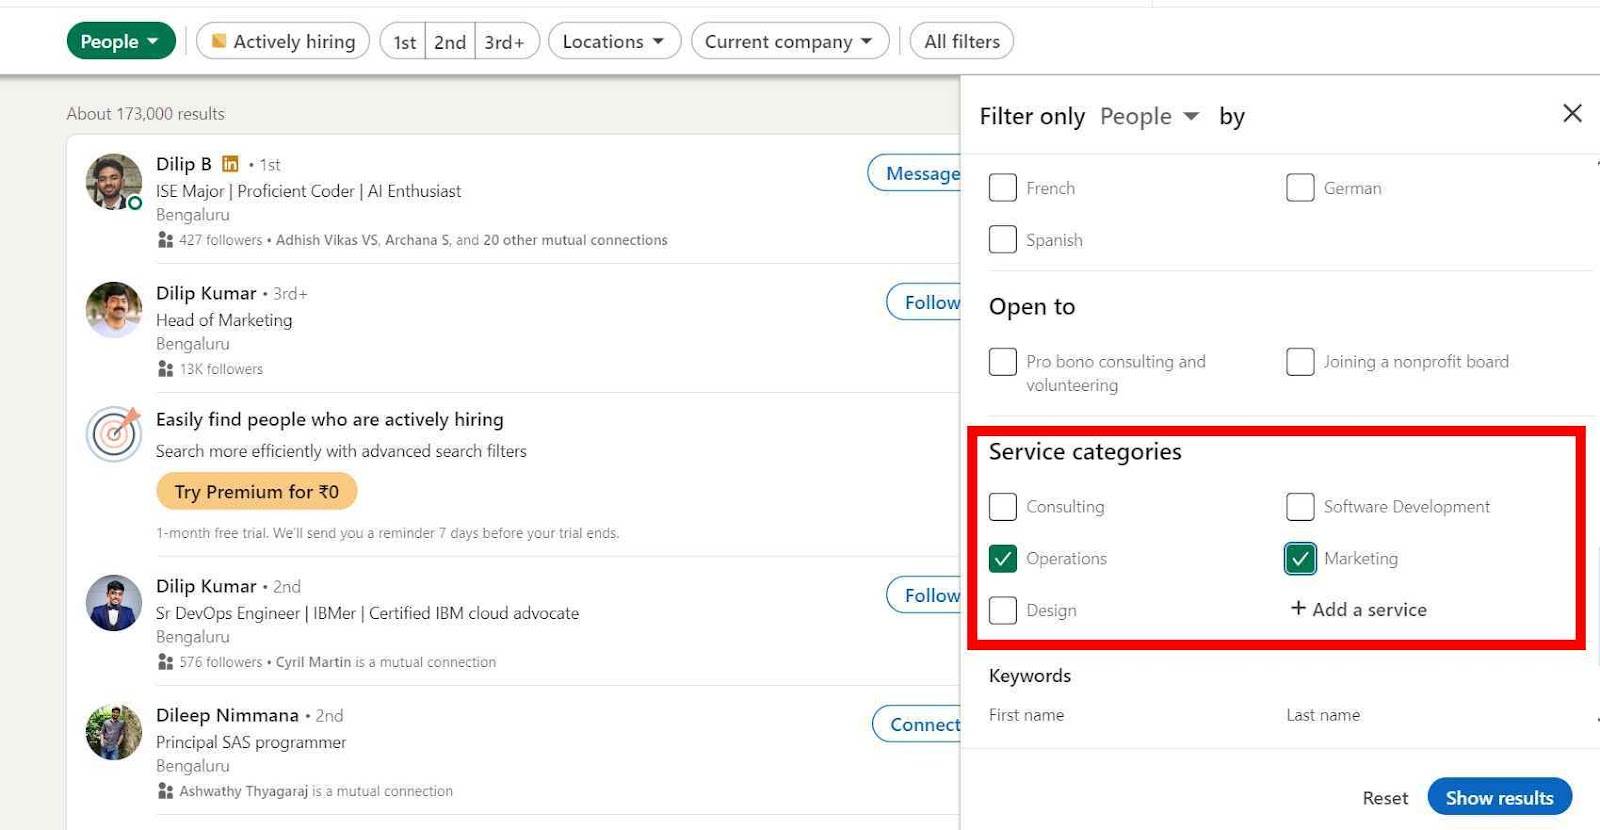1600x830 pixels.
Task: Click Add a service
Action: (x=1359, y=609)
